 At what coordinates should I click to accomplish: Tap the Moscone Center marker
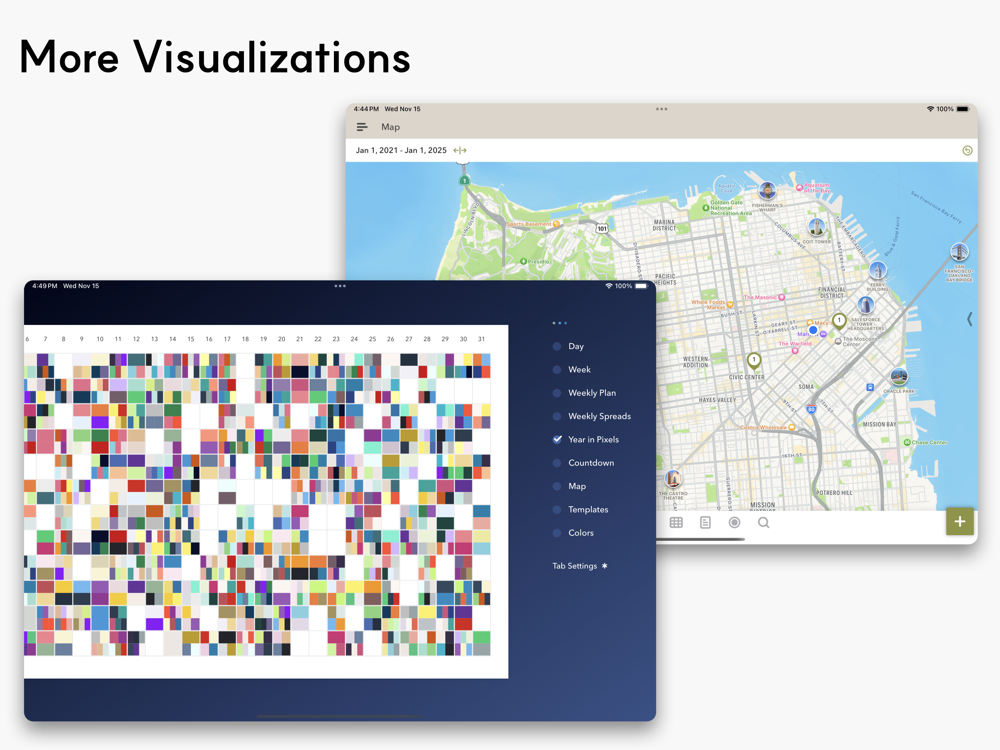pos(838,341)
